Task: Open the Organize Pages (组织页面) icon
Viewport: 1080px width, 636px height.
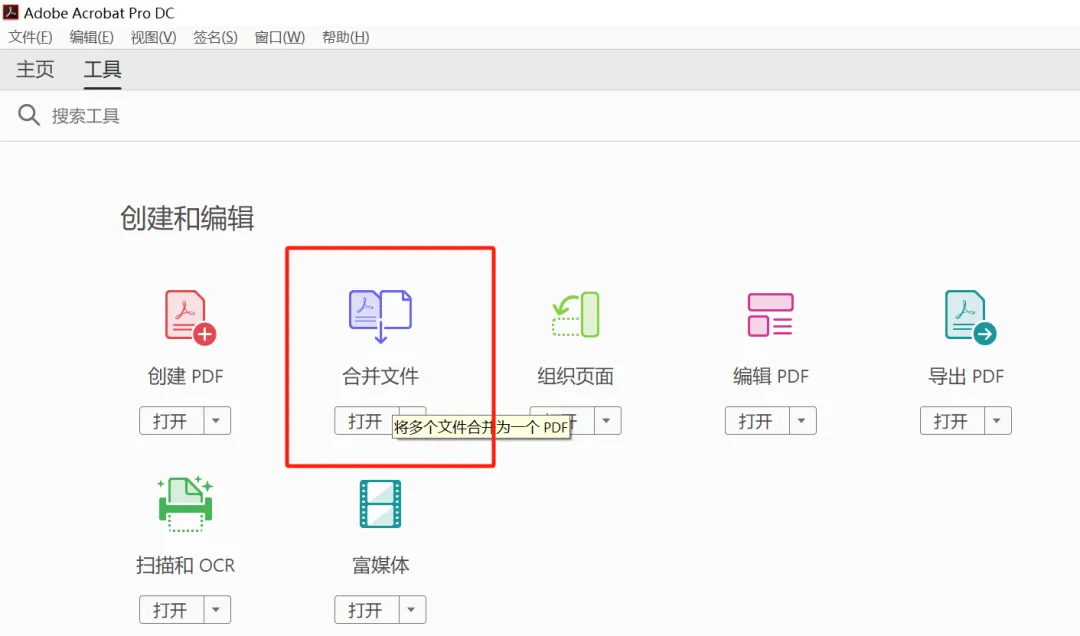Action: tap(576, 315)
